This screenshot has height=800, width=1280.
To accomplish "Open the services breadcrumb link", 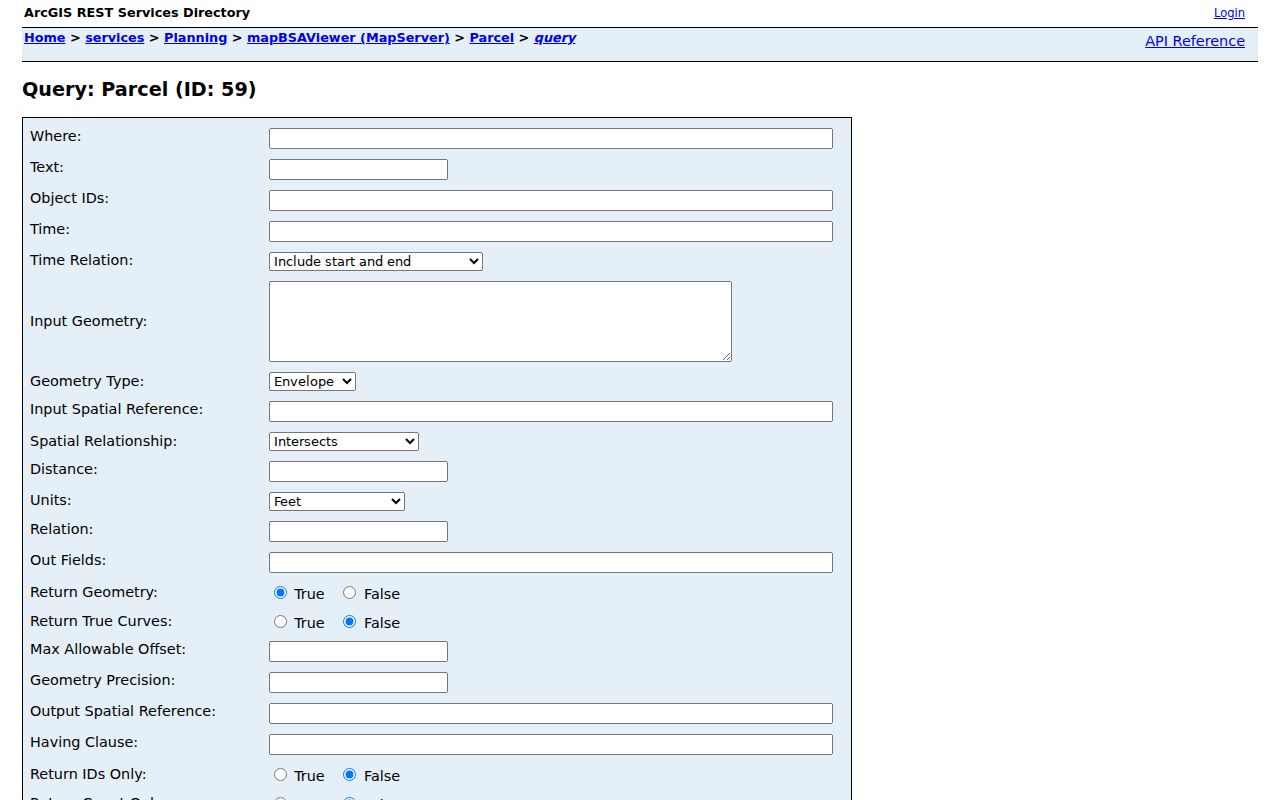I will [115, 38].
